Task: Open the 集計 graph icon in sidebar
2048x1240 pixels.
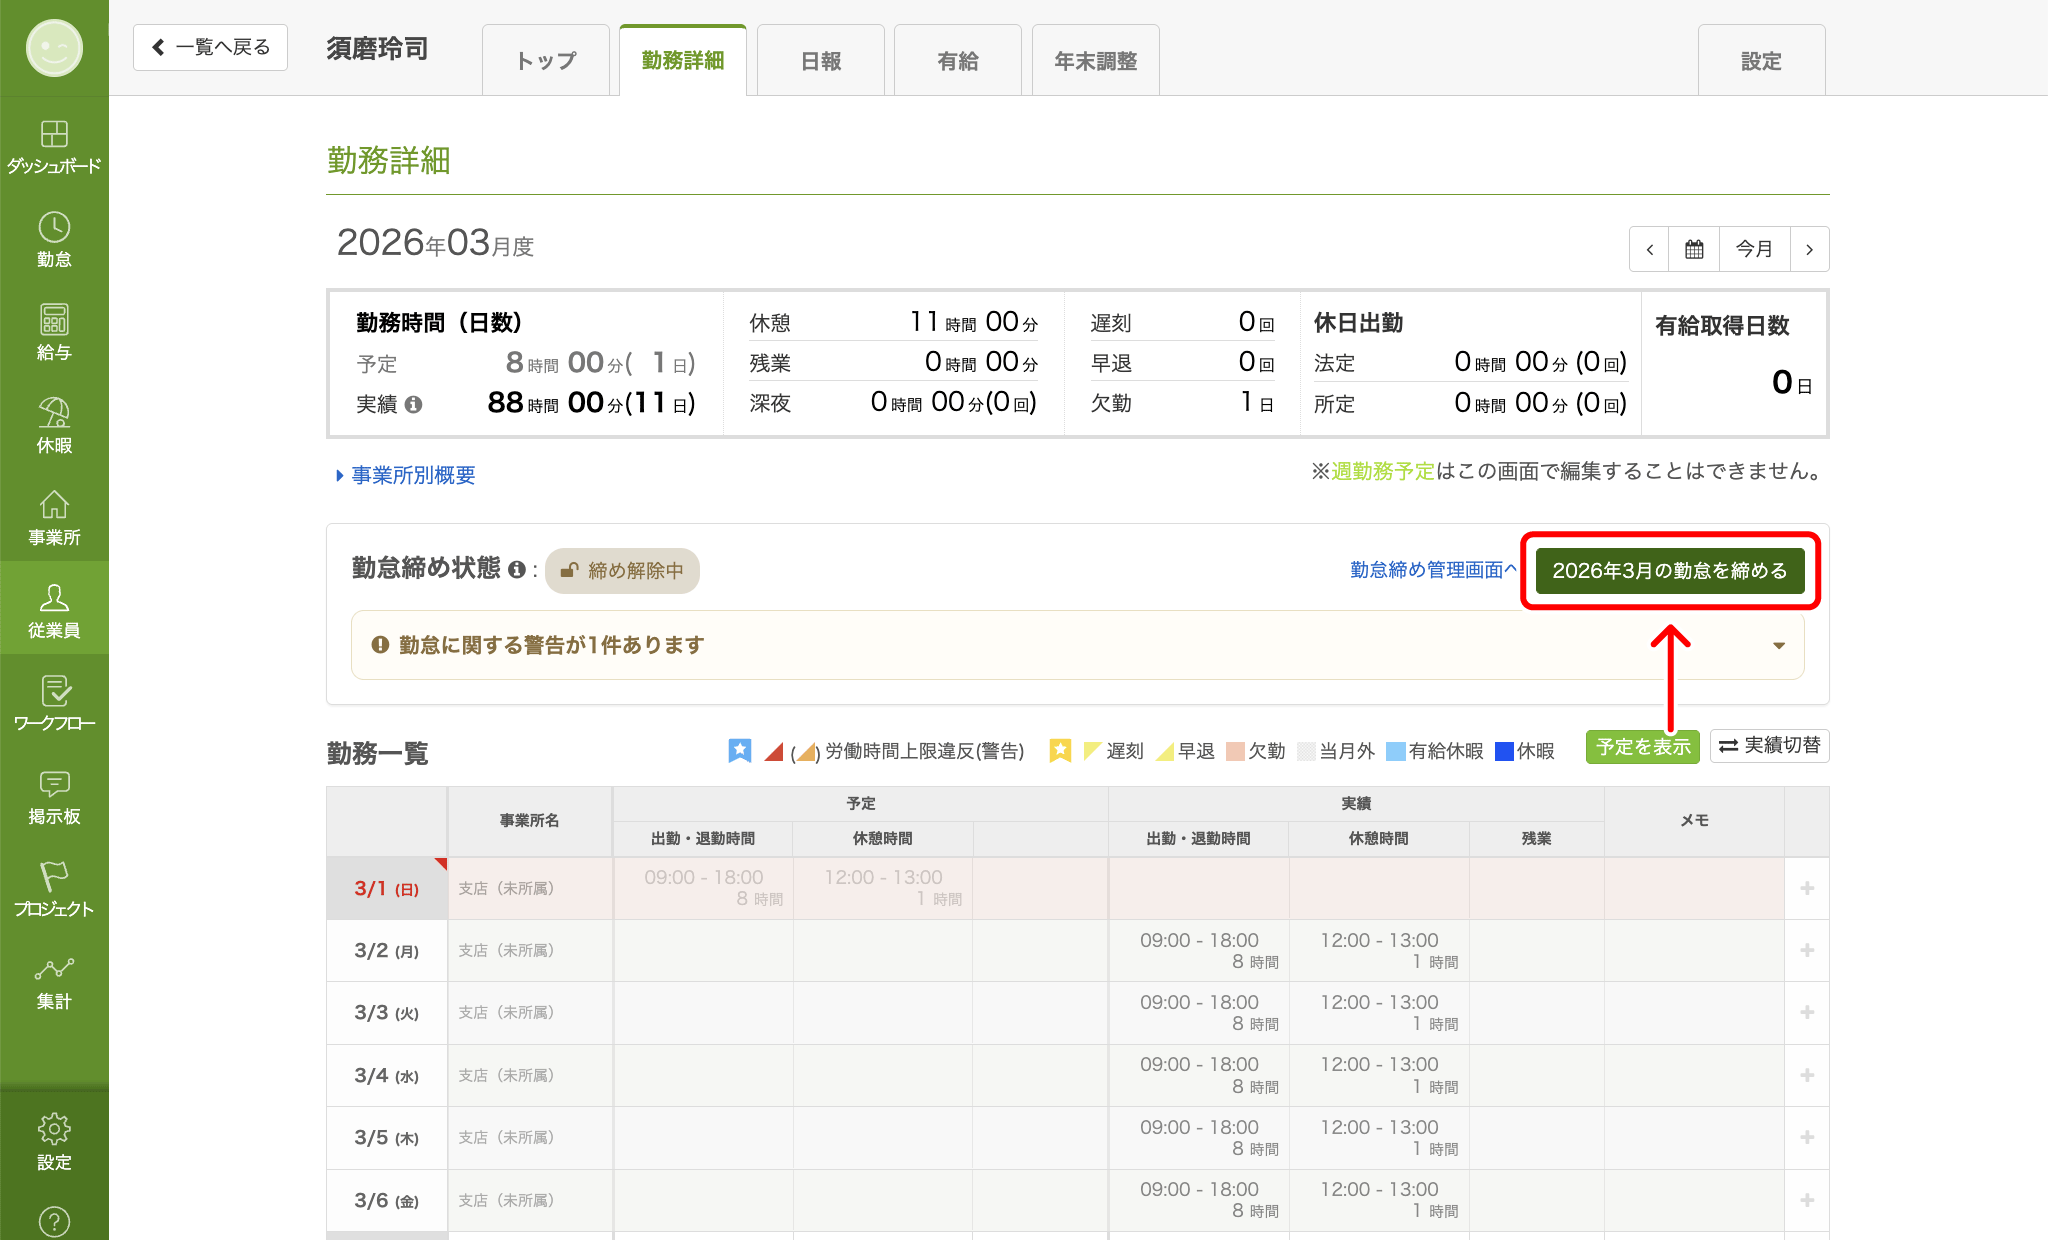Action: (x=54, y=982)
